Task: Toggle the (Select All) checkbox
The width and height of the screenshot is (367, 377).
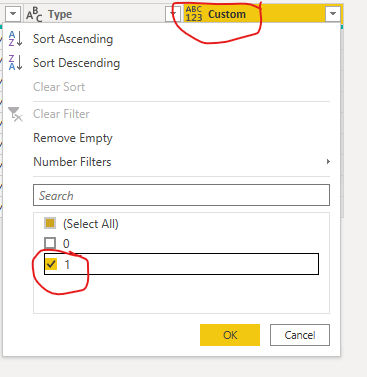Action: point(50,223)
